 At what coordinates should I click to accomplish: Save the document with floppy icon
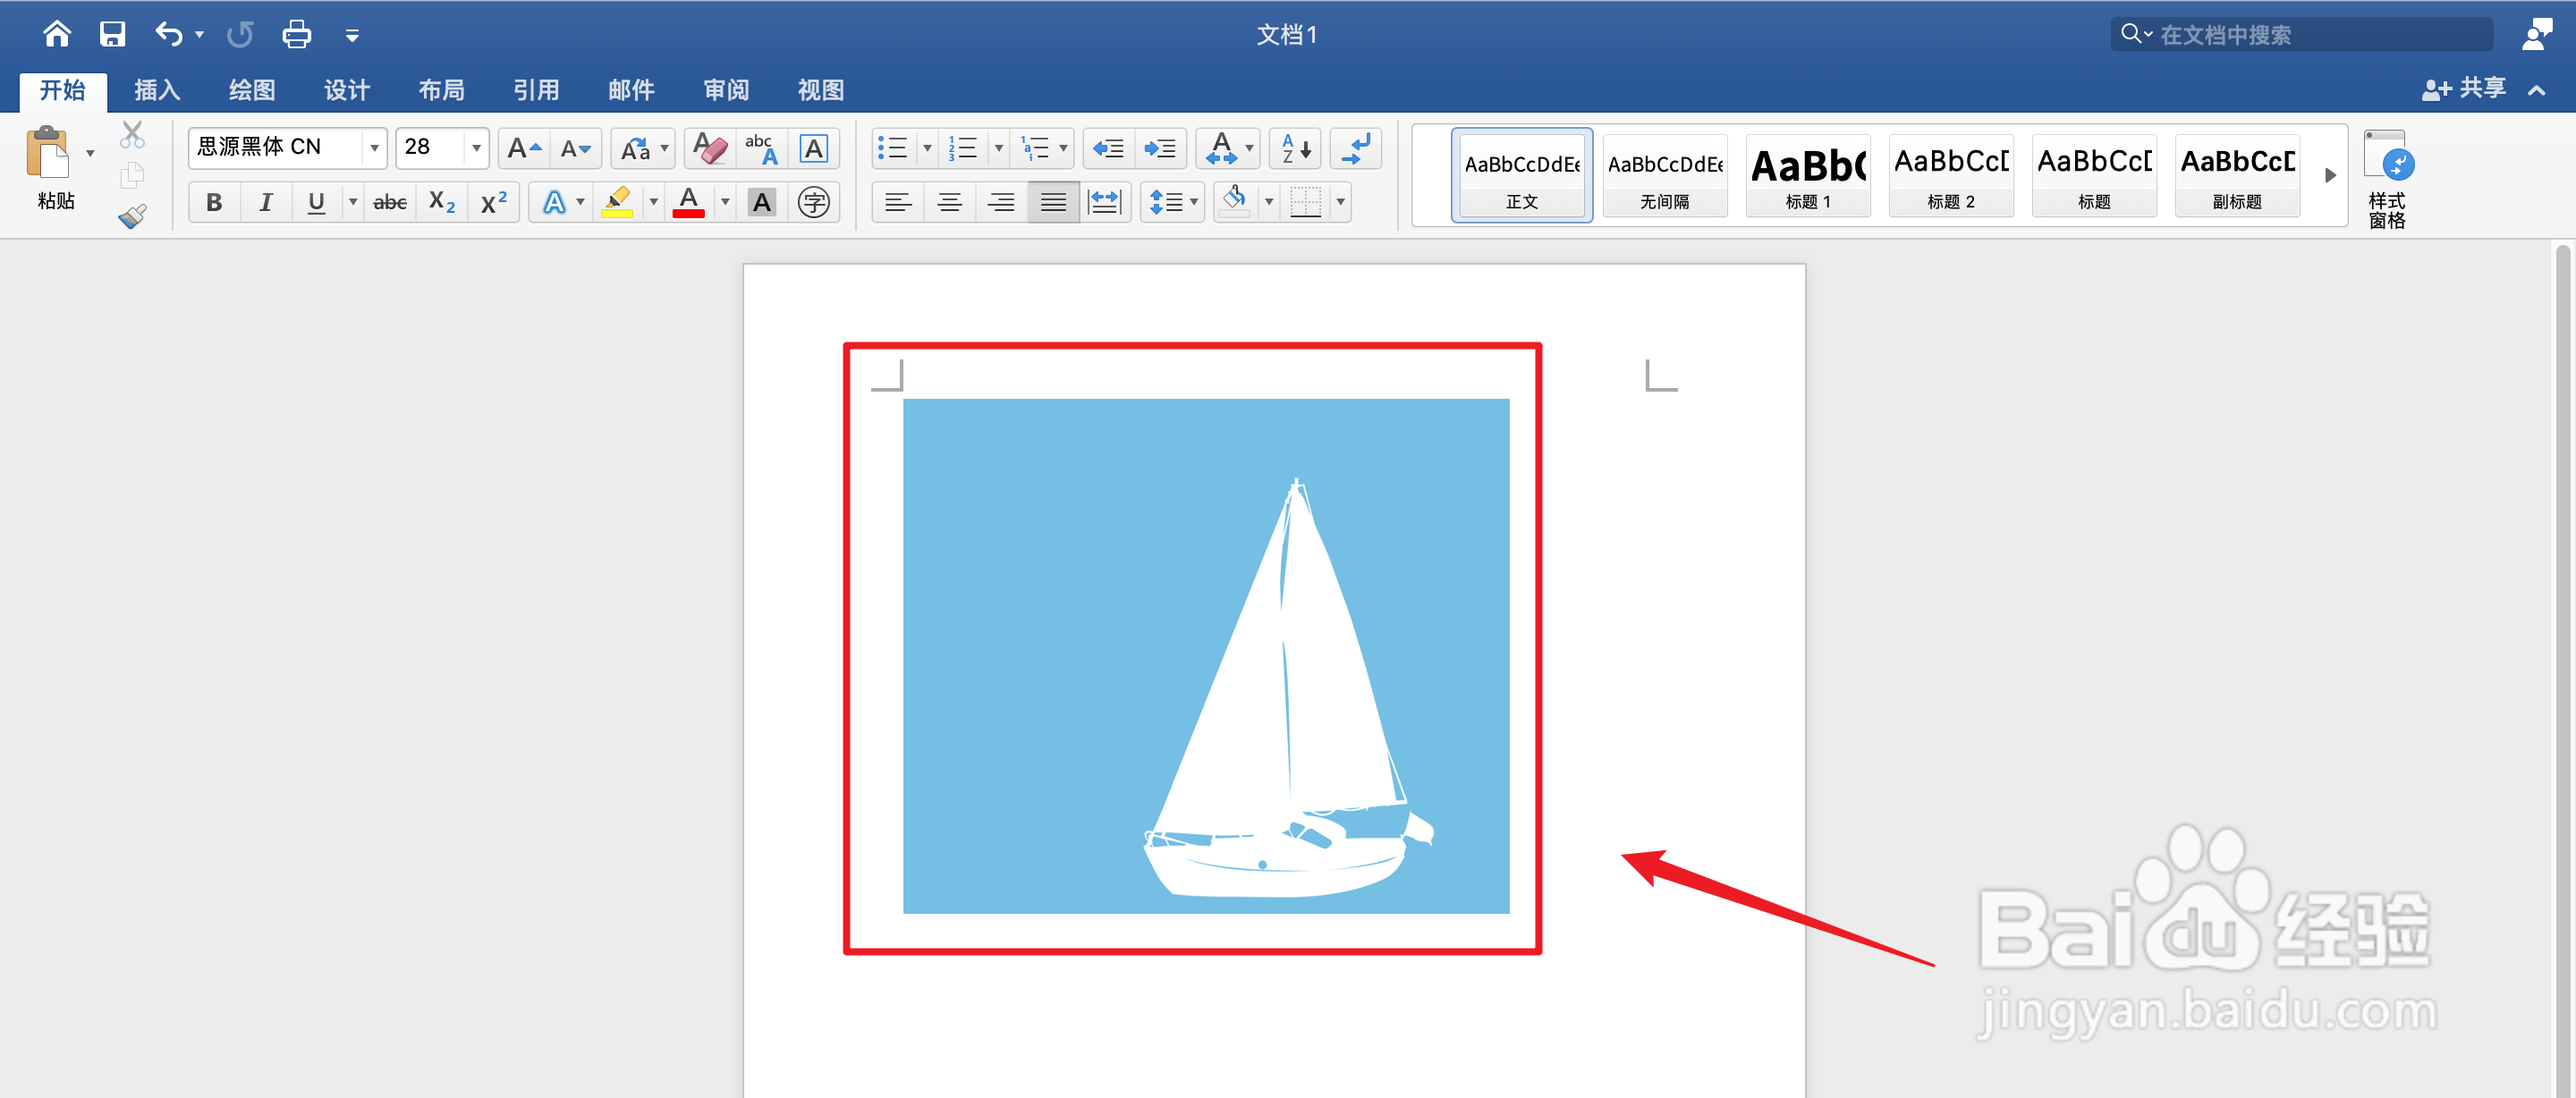112,34
